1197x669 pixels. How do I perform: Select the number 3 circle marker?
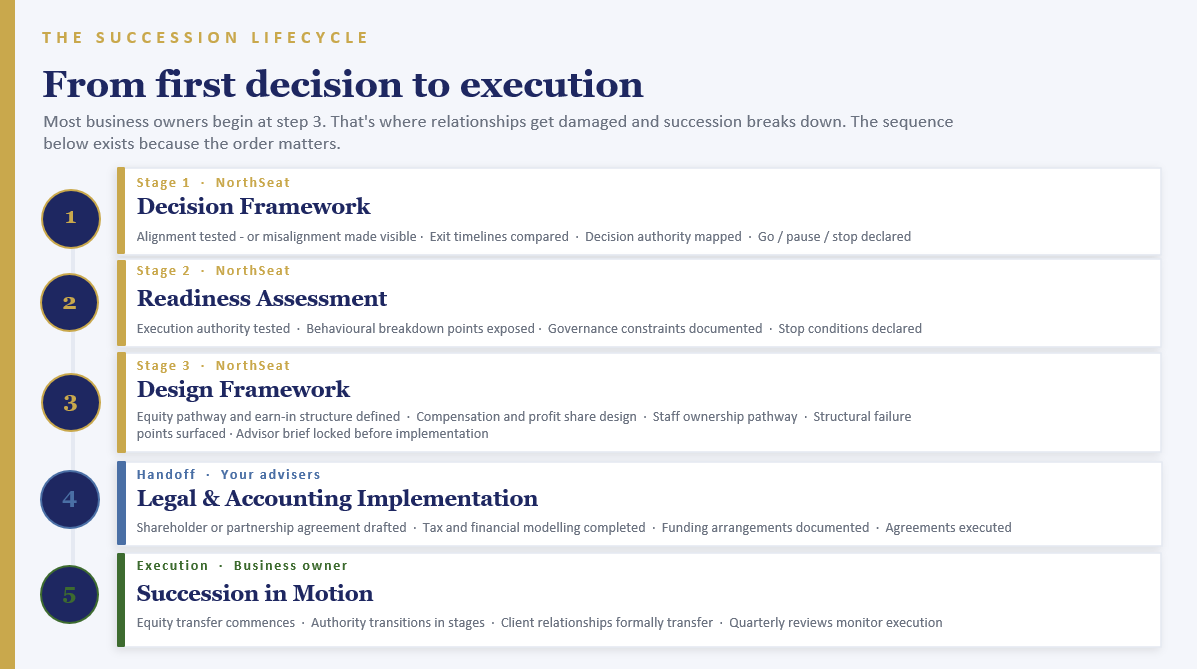pos(70,402)
